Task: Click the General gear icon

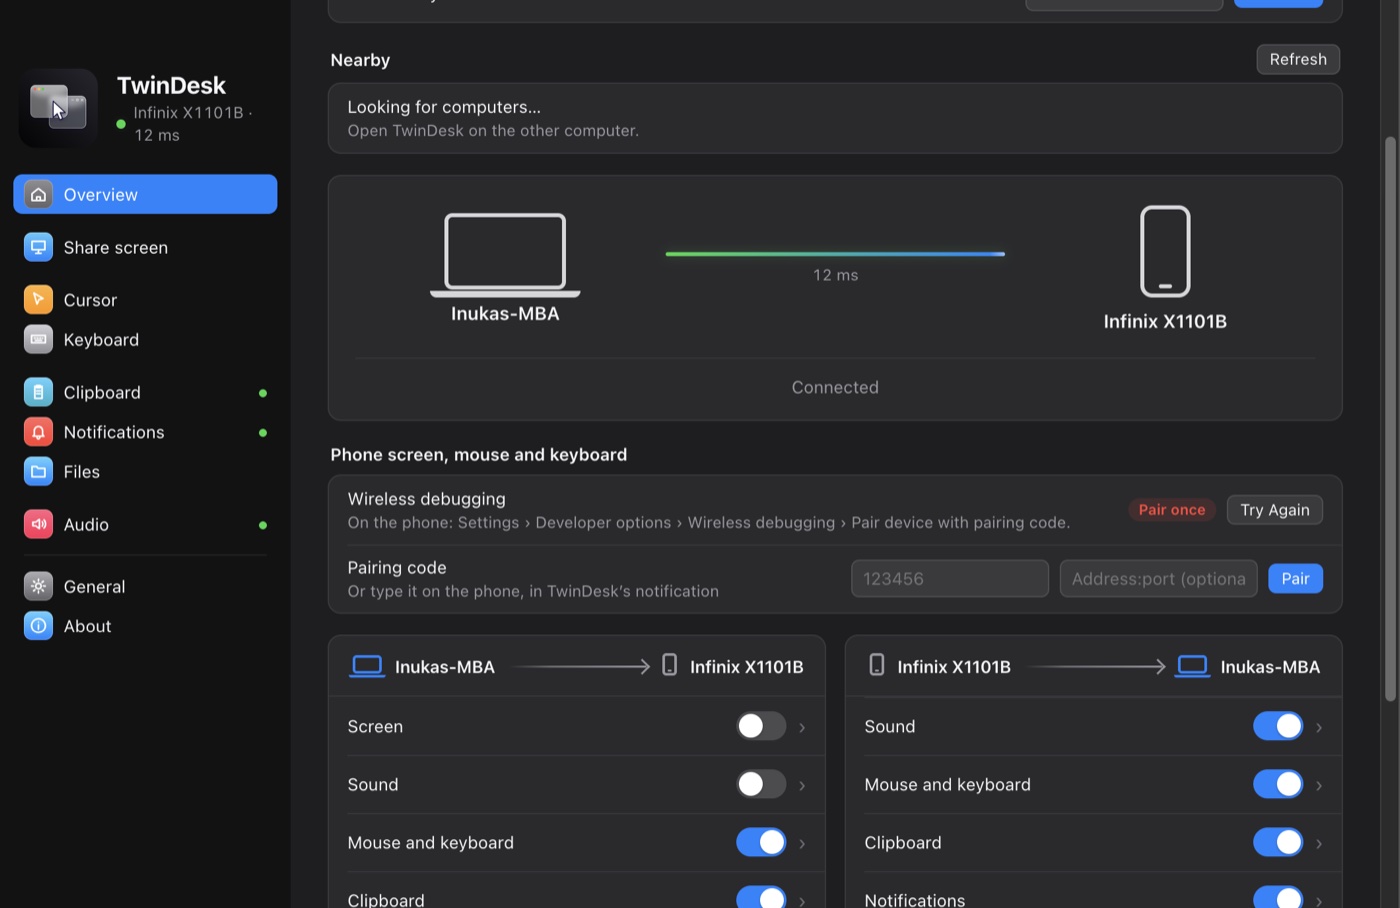Action: click(x=38, y=586)
